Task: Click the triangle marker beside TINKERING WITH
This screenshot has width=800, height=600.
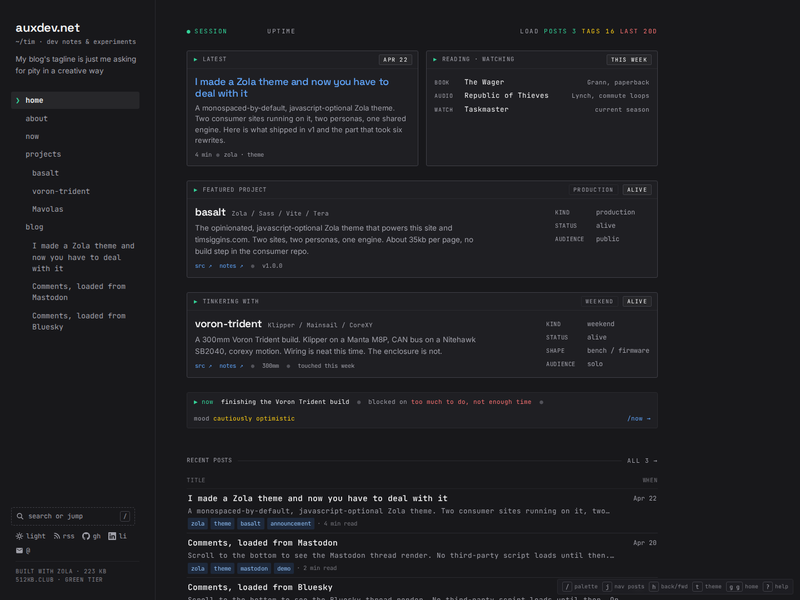Action: tap(195, 302)
